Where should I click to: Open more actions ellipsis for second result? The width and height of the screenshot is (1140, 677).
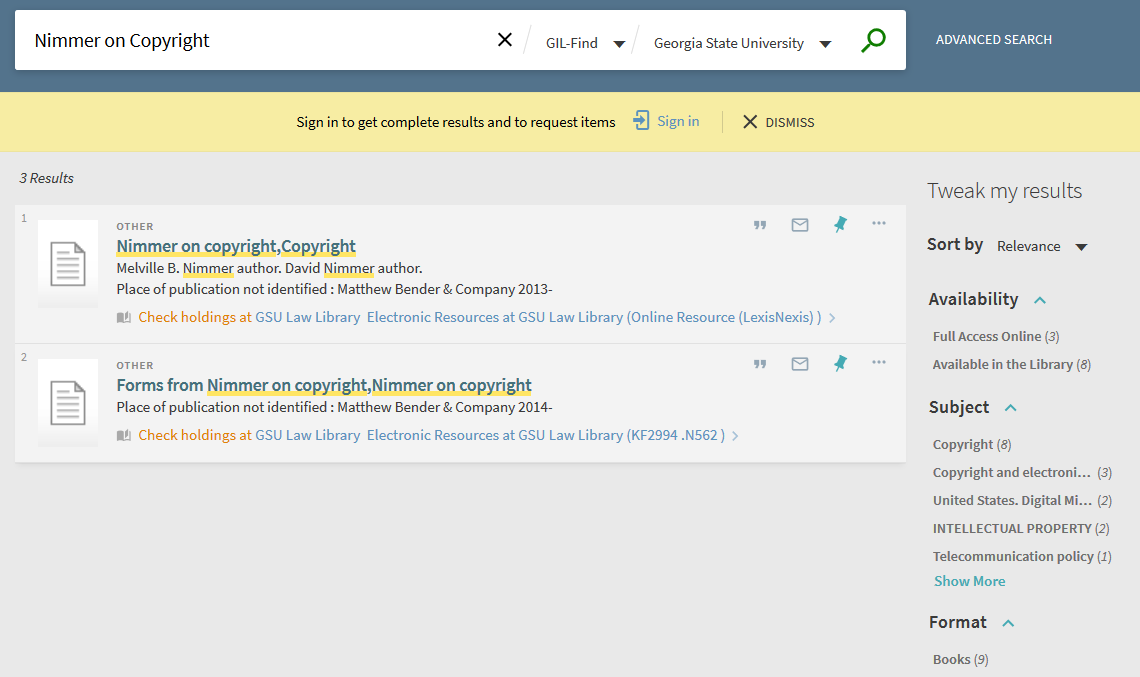[x=879, y=362]
